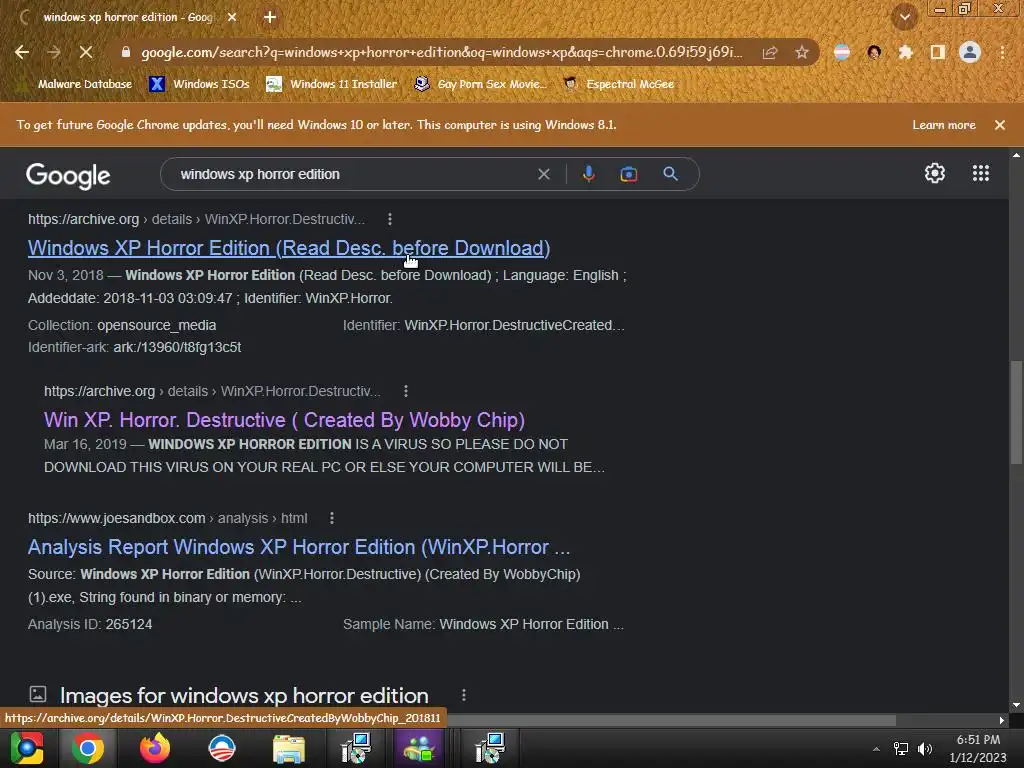Click the archive.org breadcrumb of first result
The height and width of the screenshot is (768, 1024).
(x=196, y=219)
